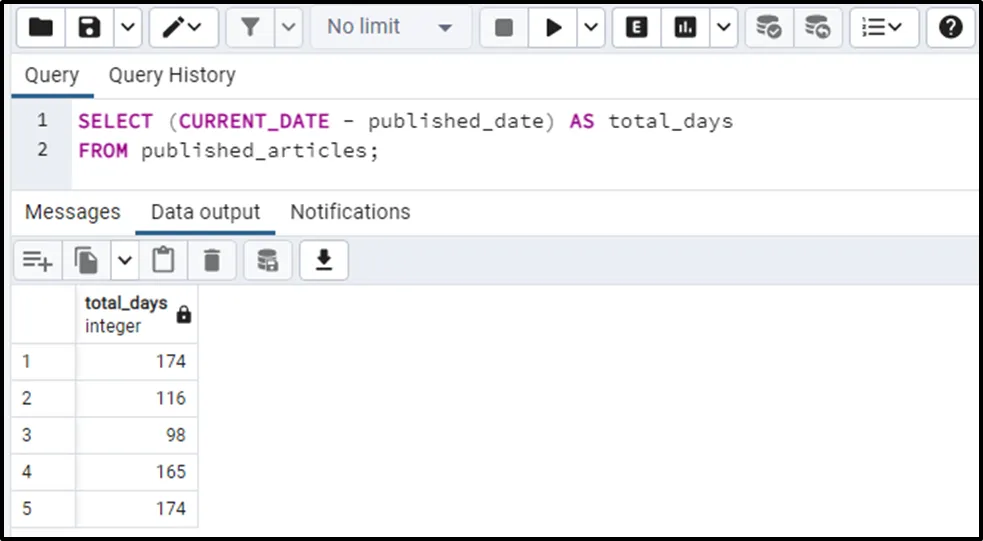This screenshot has height=541, width=983.
Task: Switch to the Query History tab
Action: coord(172,75)
